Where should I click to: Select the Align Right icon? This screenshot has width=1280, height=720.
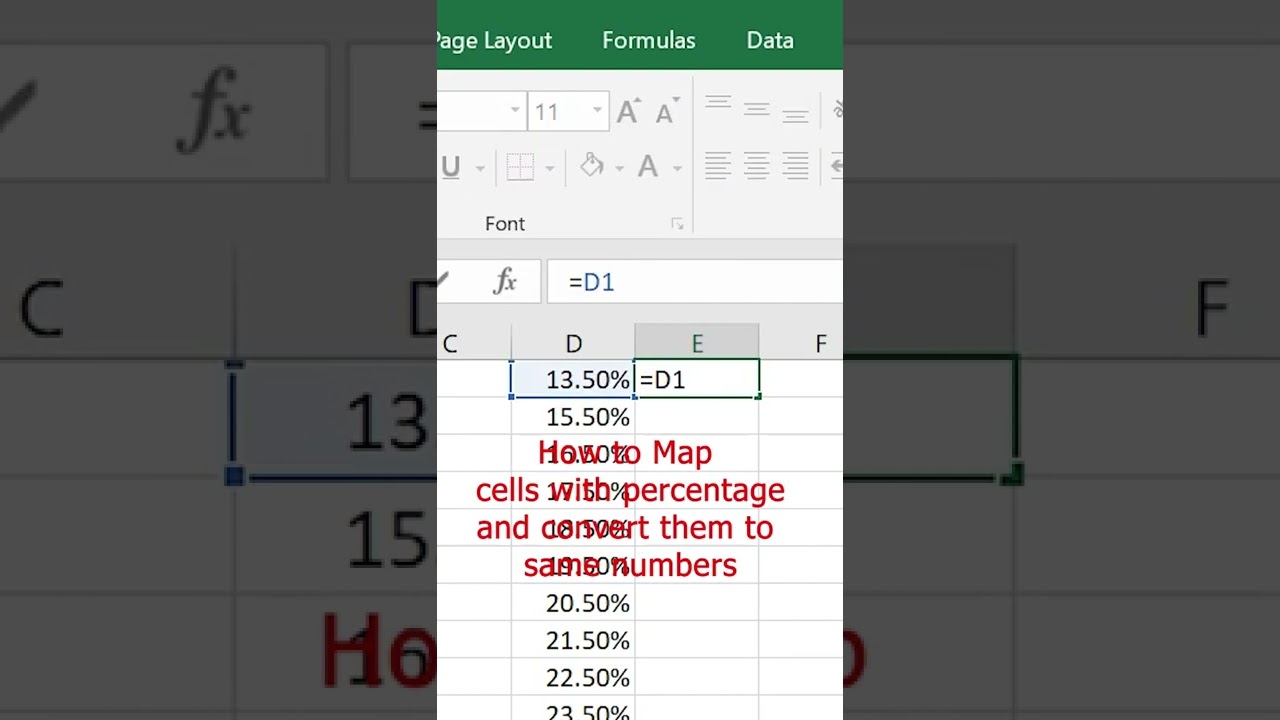(796, 166)
